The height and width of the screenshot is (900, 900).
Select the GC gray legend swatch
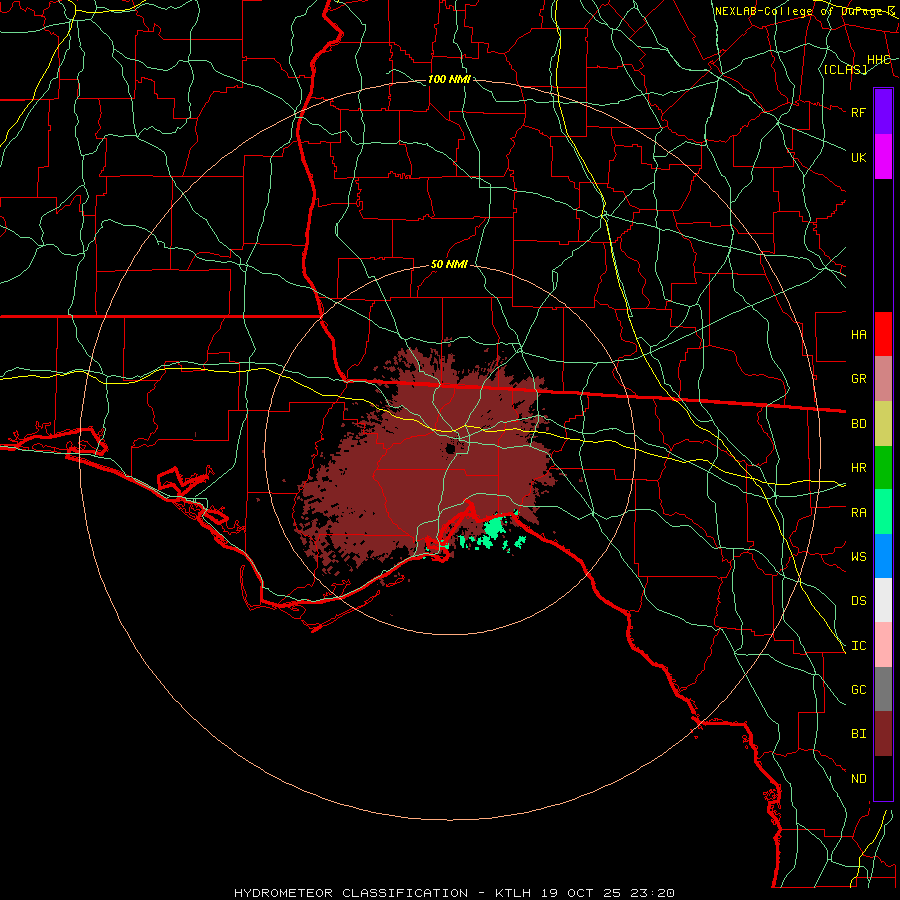(x=883, y=689)
